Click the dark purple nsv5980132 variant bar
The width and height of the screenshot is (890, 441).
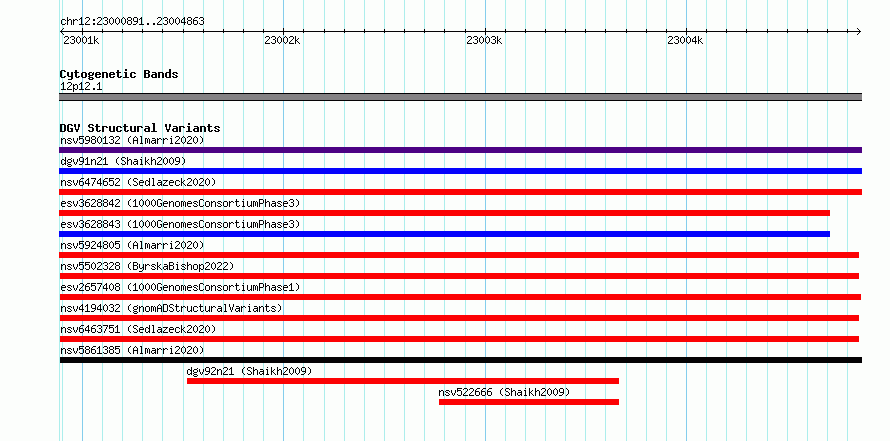coord(460,150)
